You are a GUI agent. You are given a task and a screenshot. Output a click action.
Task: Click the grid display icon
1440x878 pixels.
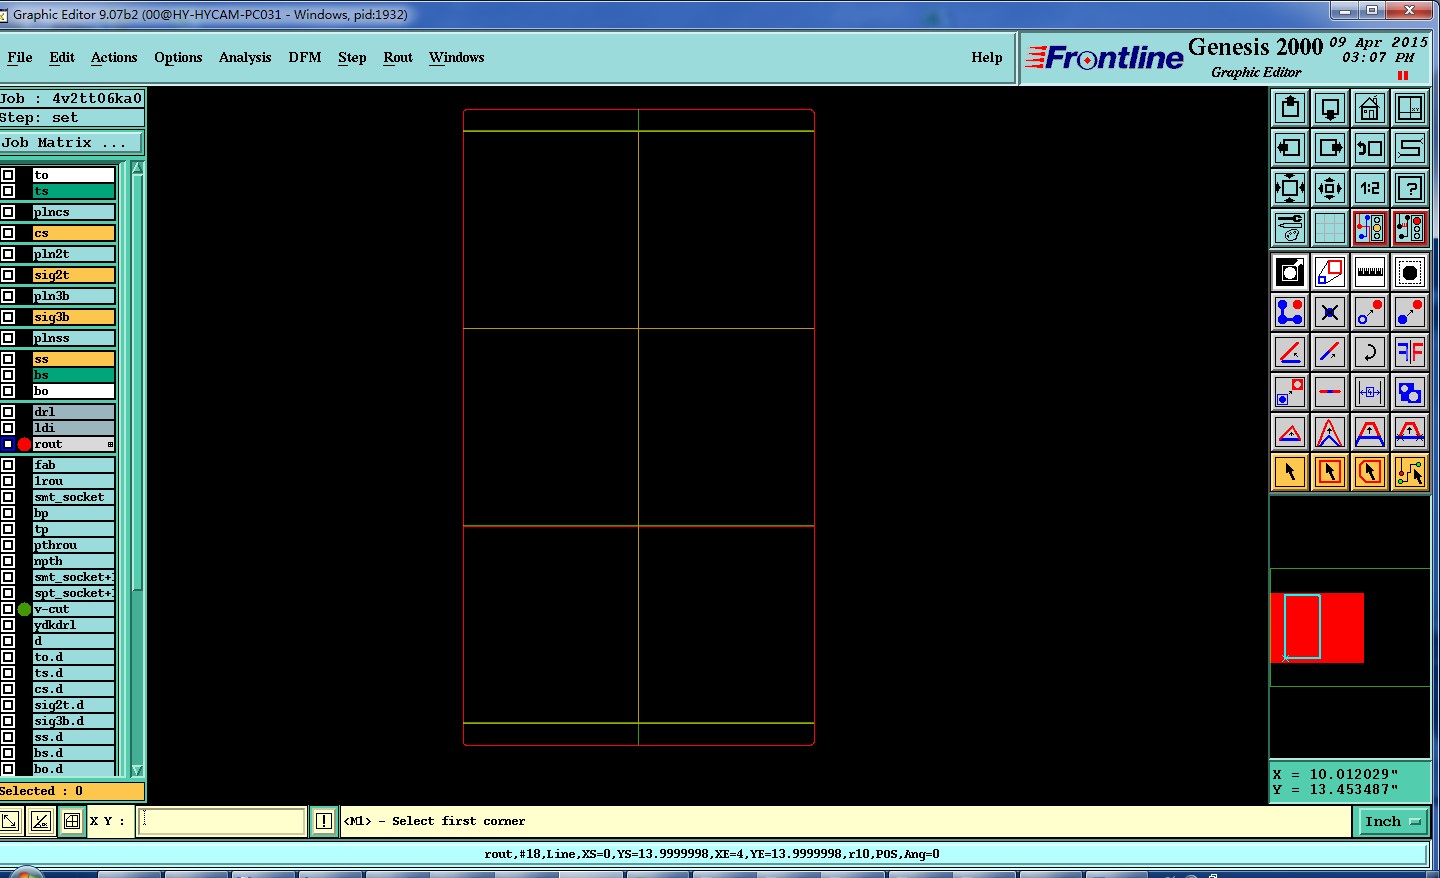[x=1330, y=228]
